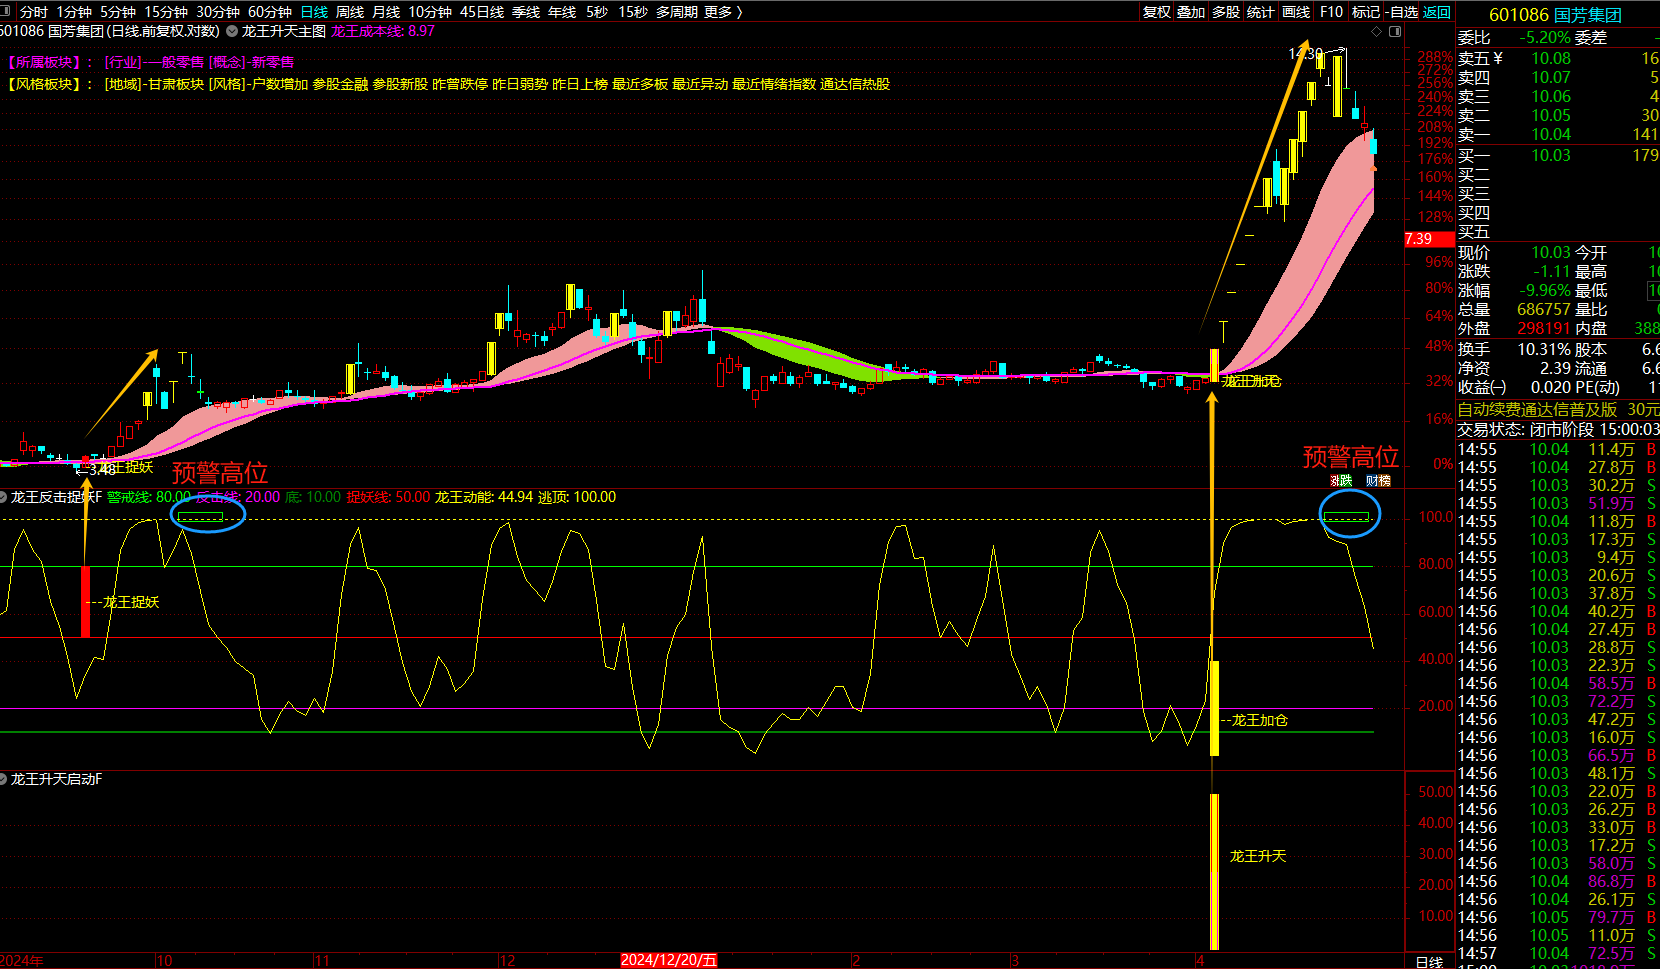
Task: Switch to 月线 monthly chart
Action: pyautogui.click(x=386, y=12)
